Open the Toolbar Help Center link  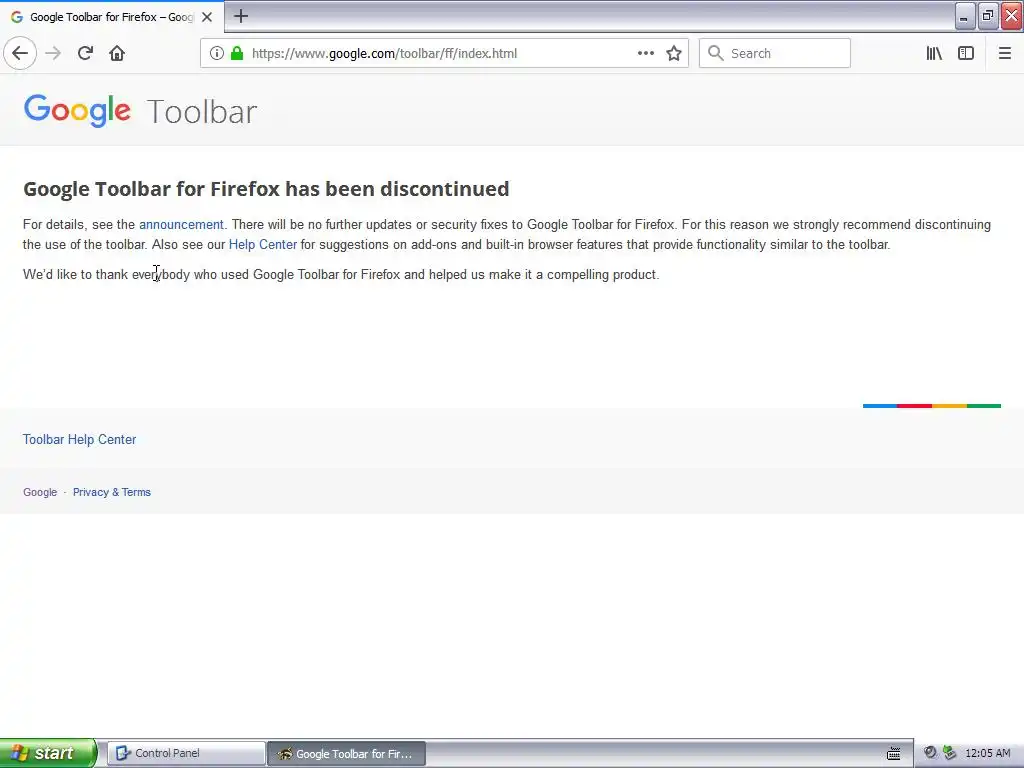[x=80, y=440]
